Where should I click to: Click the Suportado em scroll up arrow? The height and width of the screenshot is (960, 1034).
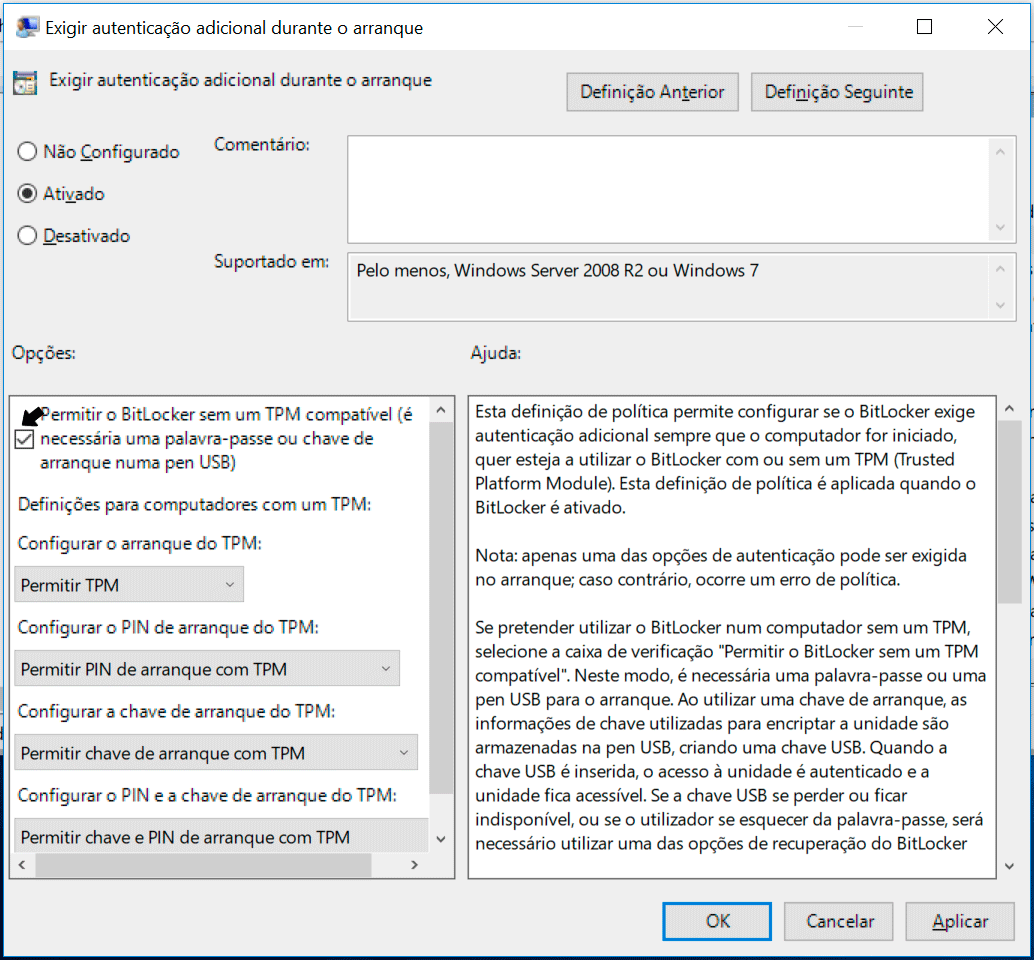1000,268
